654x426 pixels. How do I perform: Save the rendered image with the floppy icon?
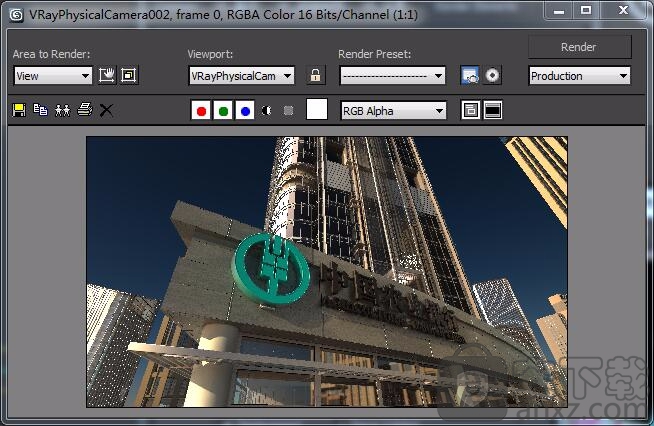[19, 110]
